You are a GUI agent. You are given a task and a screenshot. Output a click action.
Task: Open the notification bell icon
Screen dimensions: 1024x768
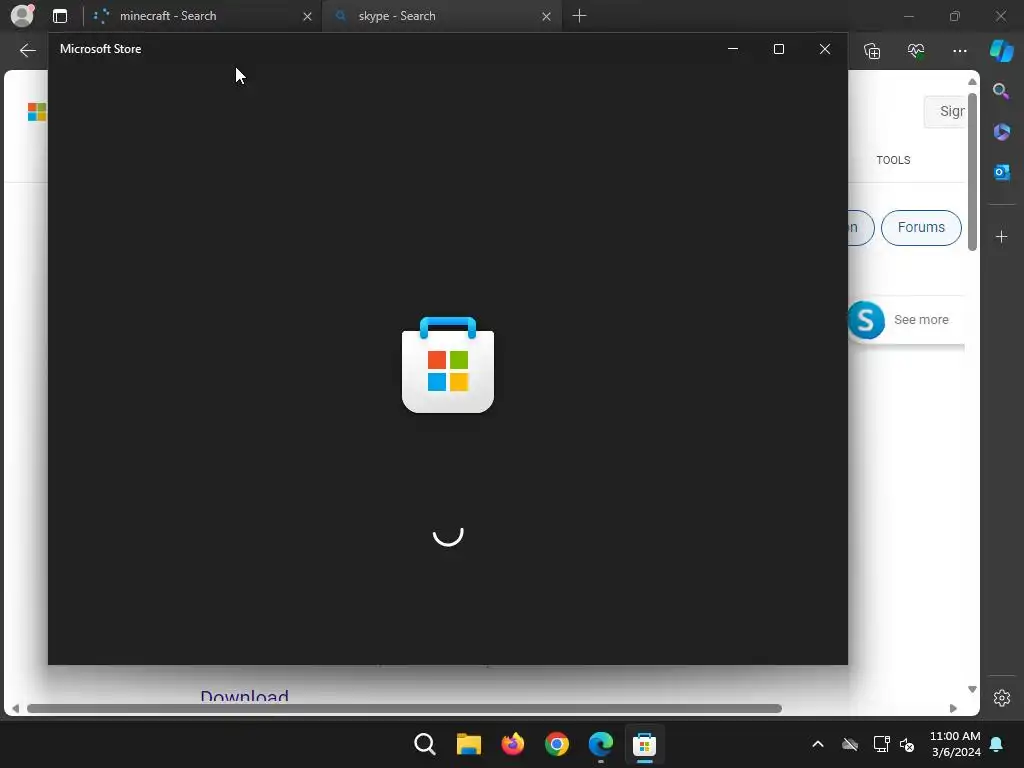click(x=997, y=744)
